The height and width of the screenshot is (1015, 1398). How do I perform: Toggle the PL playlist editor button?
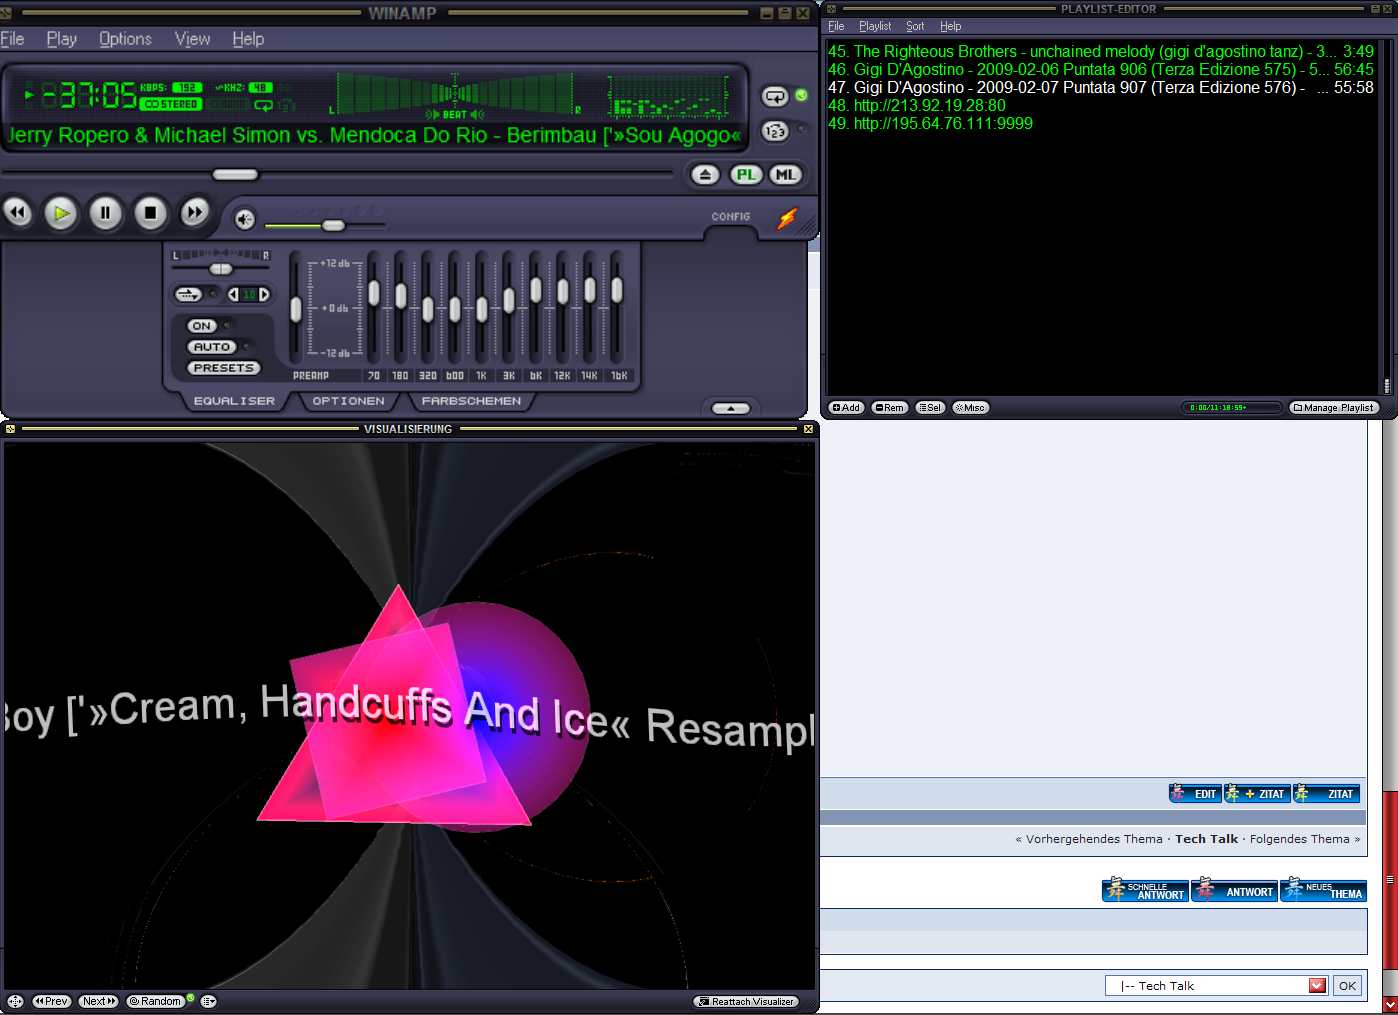pyautogui.click(x=746, y=175)
